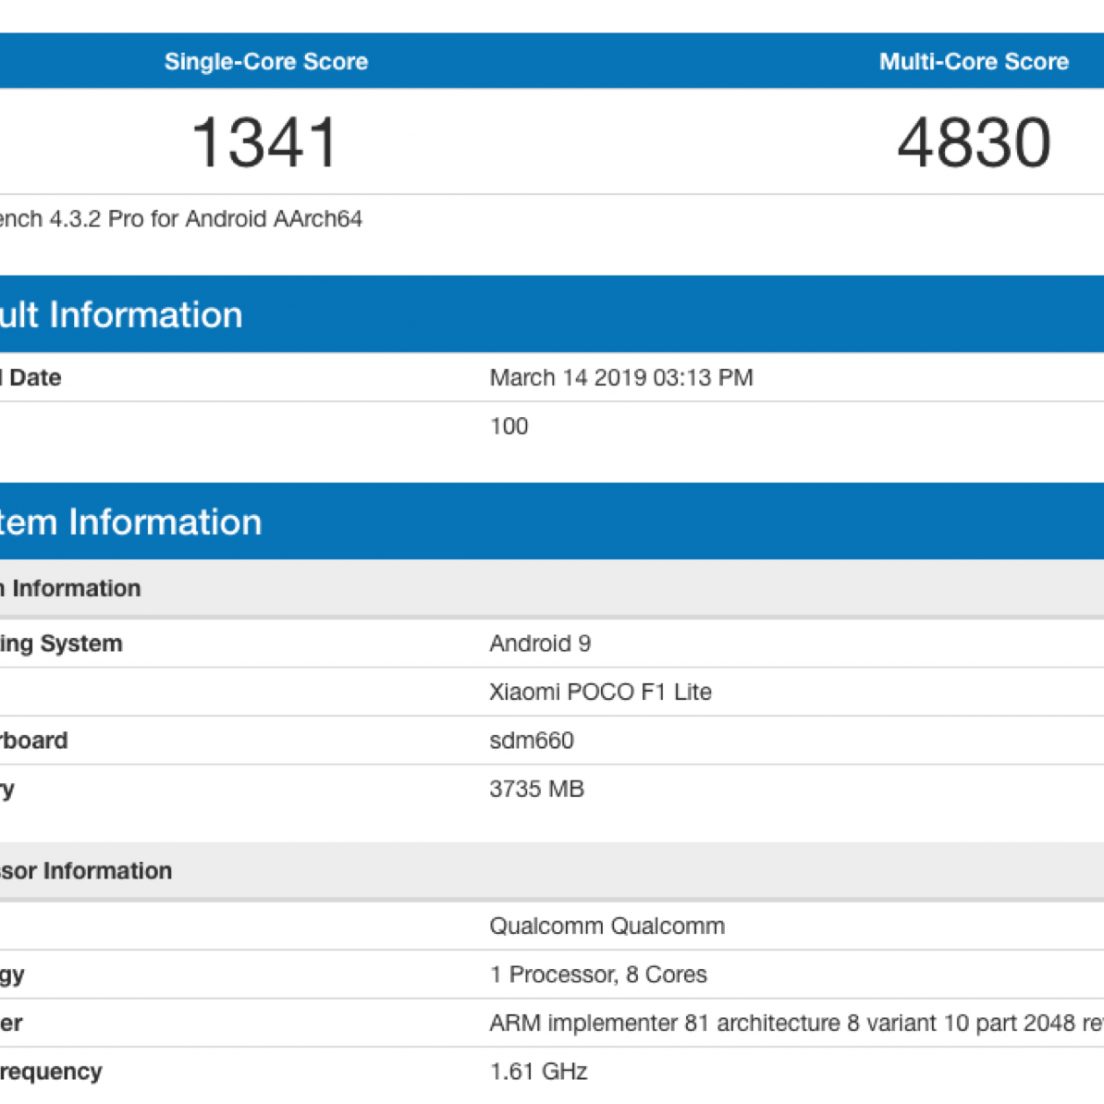
Task: Select the 4830 multi-core score value
Action: (973, 142)
